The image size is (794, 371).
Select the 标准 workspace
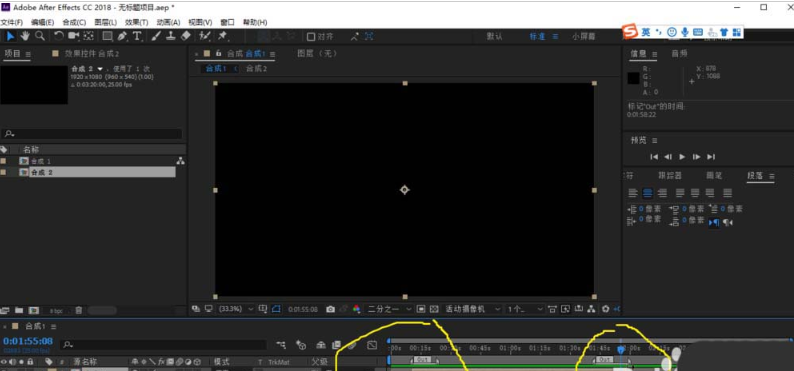pyautogui.click(x=538, y=36)
